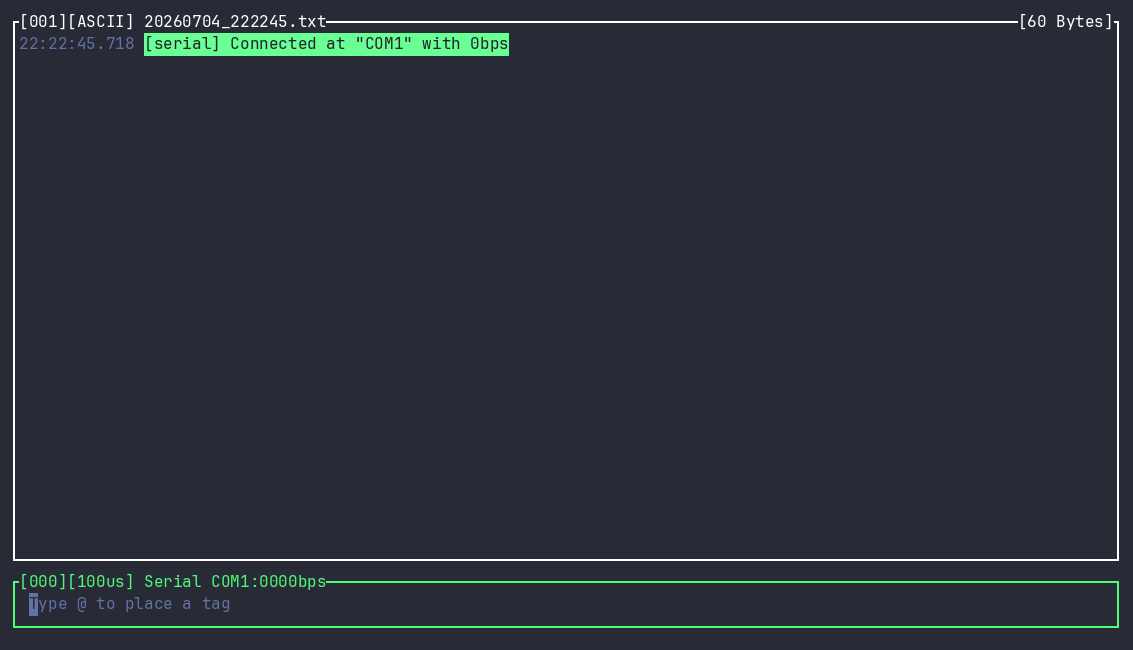Click the [100us] latency label
Viewport: 1133px width, 650px height.
[x=100, y=581]
